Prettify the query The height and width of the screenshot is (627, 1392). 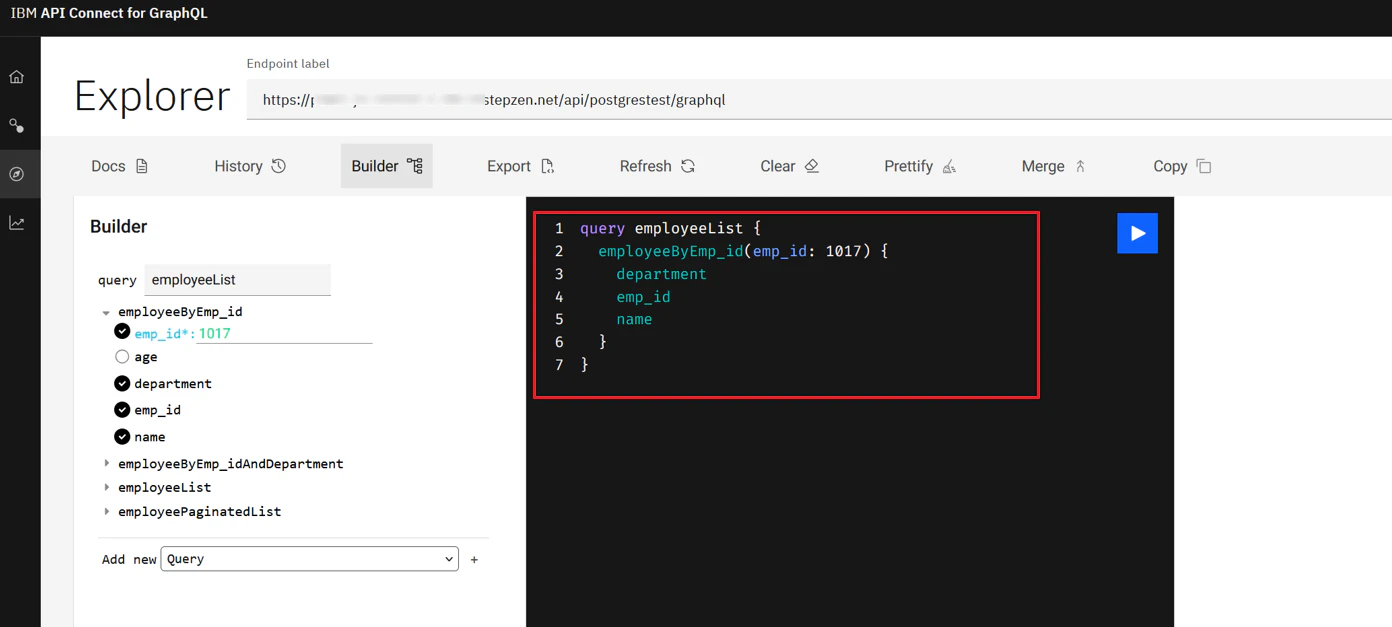[x=920, y=166]
